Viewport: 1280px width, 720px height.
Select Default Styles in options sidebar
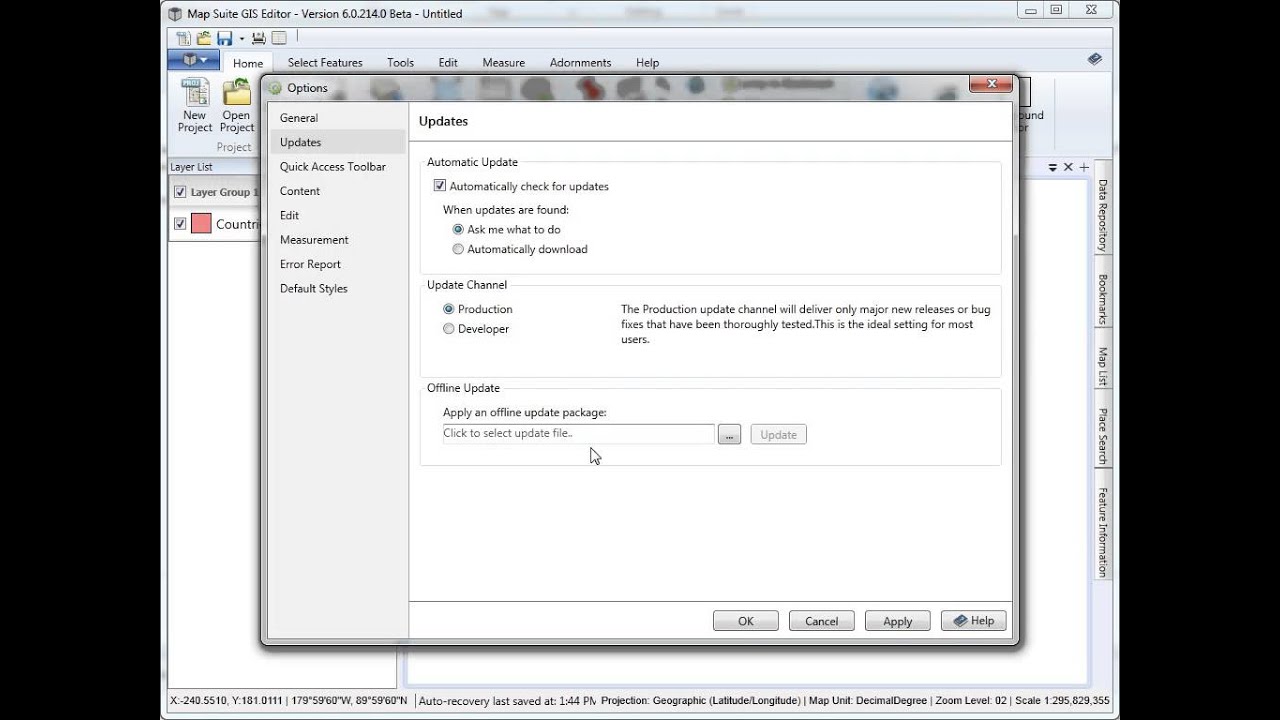338,288
